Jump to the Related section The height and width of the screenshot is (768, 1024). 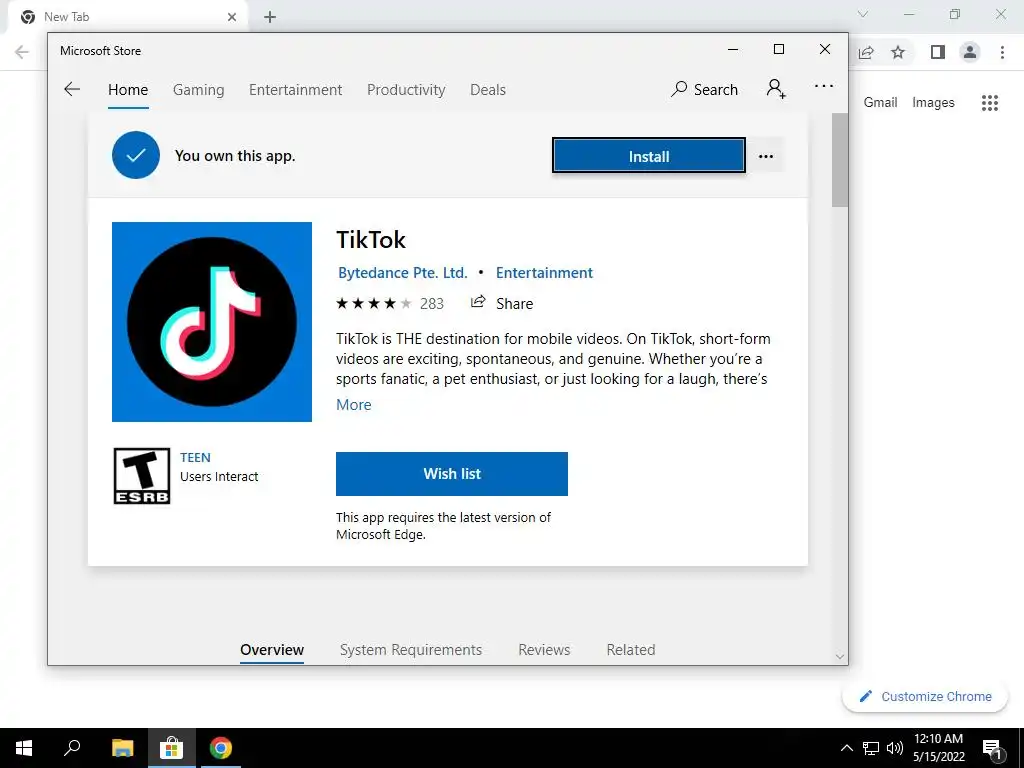(631, 650)
